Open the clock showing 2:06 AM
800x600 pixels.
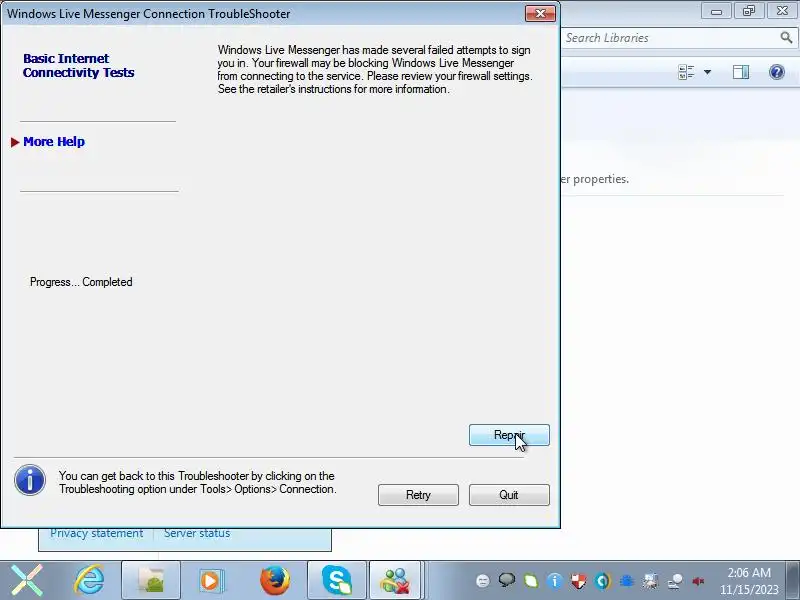[749, 581]
